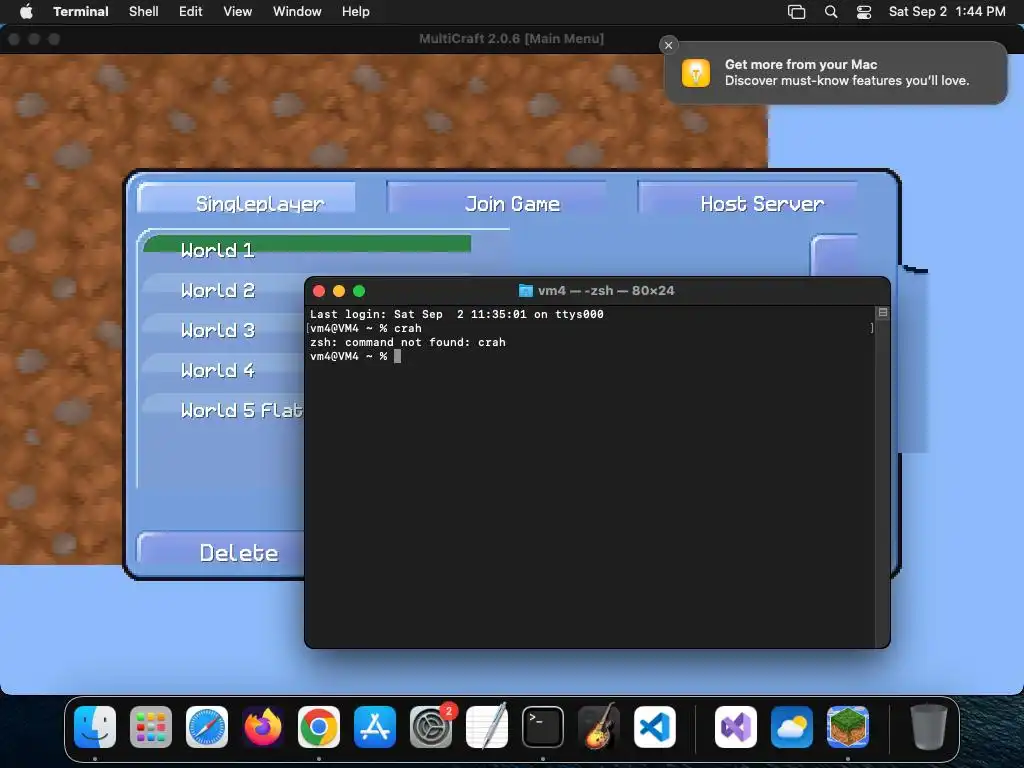Open Finder from the dock

(95, 726)
